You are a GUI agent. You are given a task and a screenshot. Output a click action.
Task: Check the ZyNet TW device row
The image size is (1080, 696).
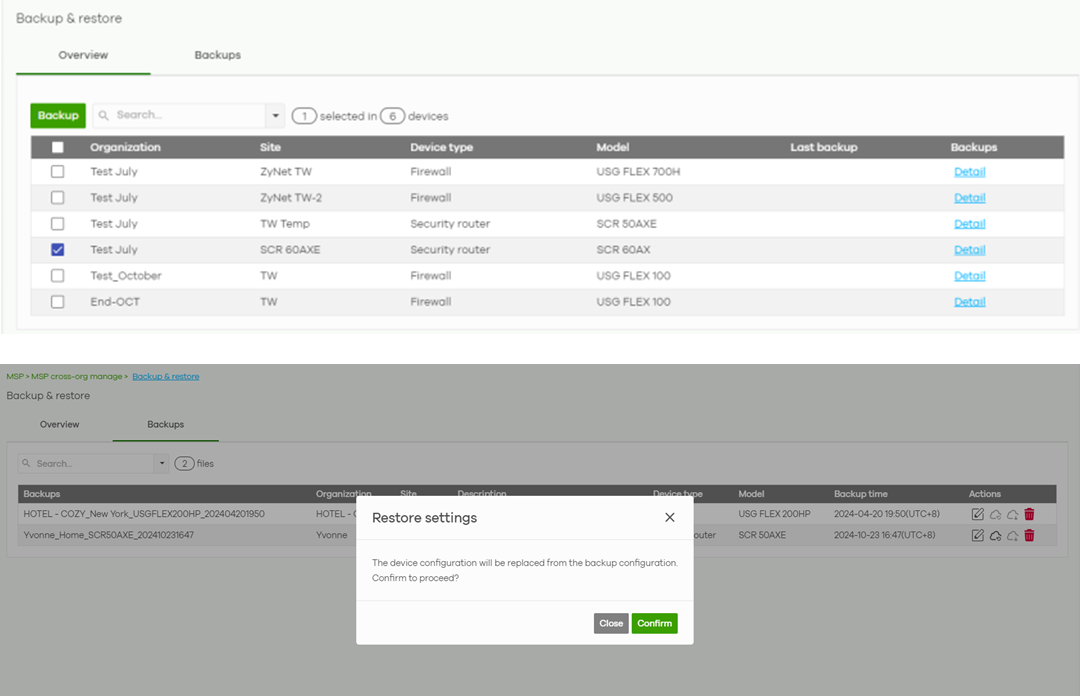pyautogui.click(x=58, y=172)
